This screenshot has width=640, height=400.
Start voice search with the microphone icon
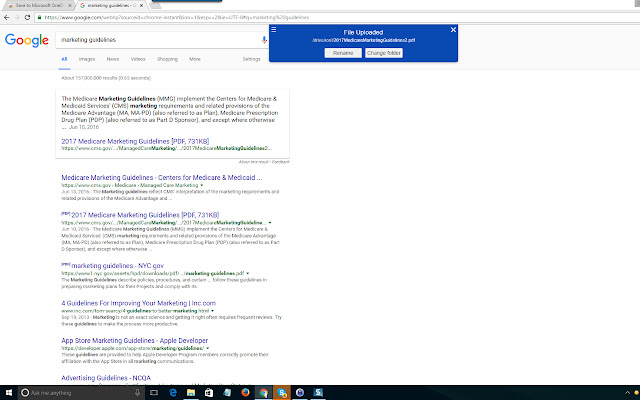tap(264, 40)
